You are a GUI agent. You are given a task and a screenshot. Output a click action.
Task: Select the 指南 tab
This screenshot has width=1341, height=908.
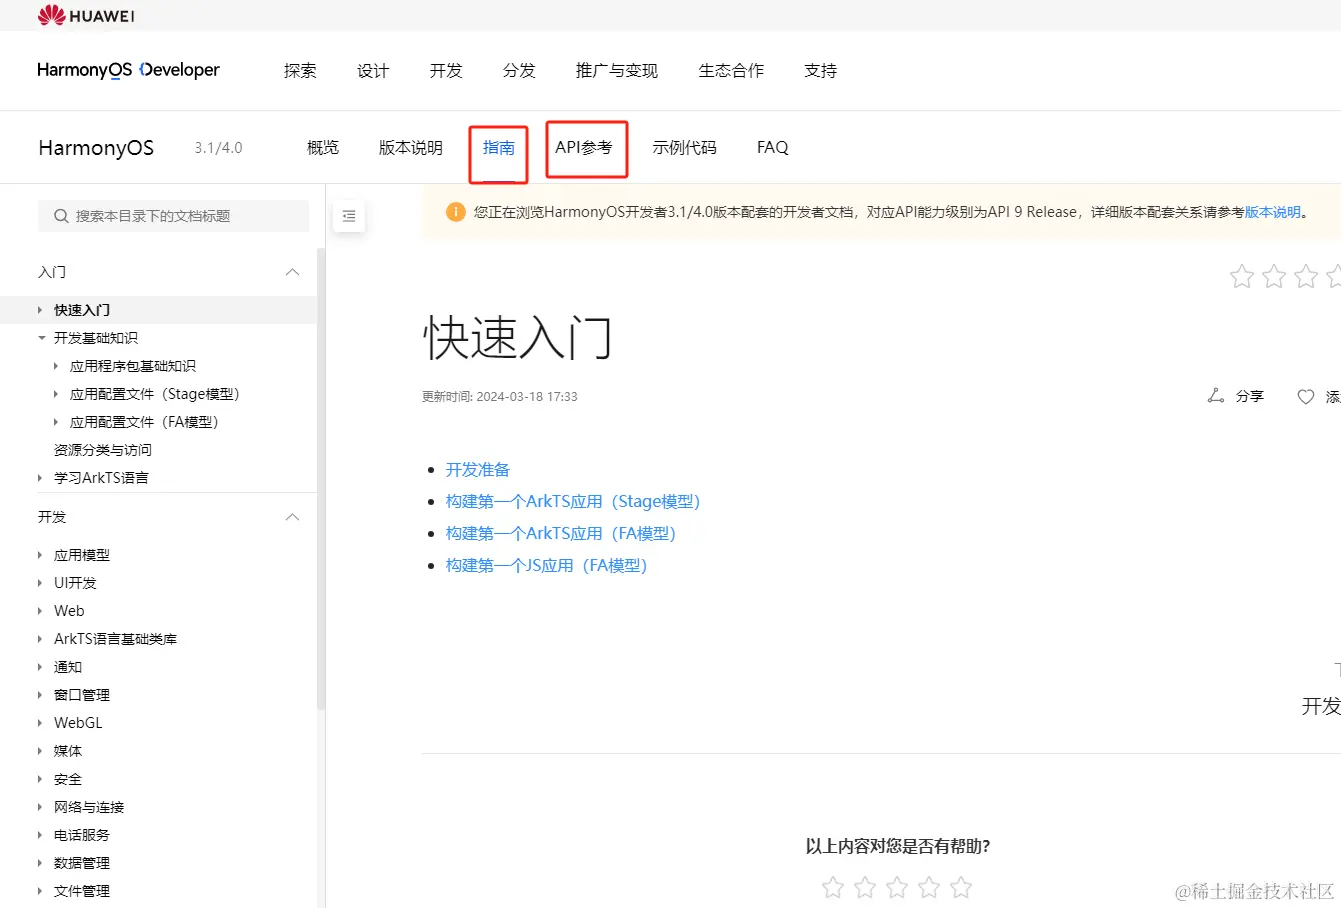click(499, 147)
